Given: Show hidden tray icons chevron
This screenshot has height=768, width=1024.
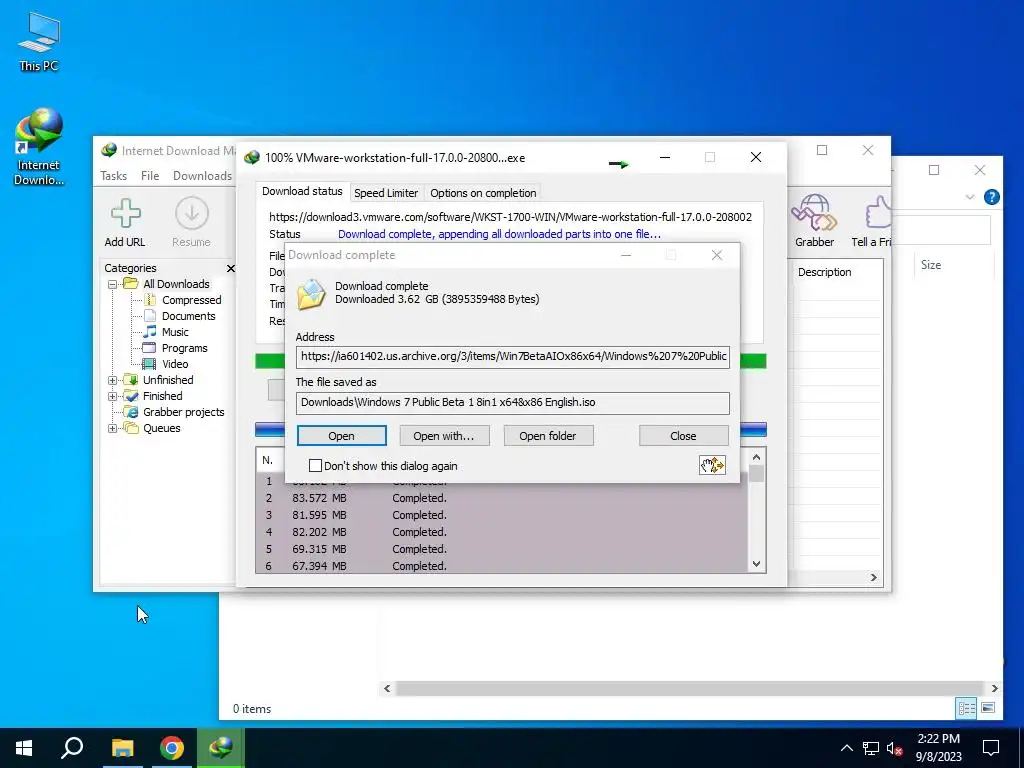Looking at the screenshot, I should pyautogui.click(x=846, y=748).
